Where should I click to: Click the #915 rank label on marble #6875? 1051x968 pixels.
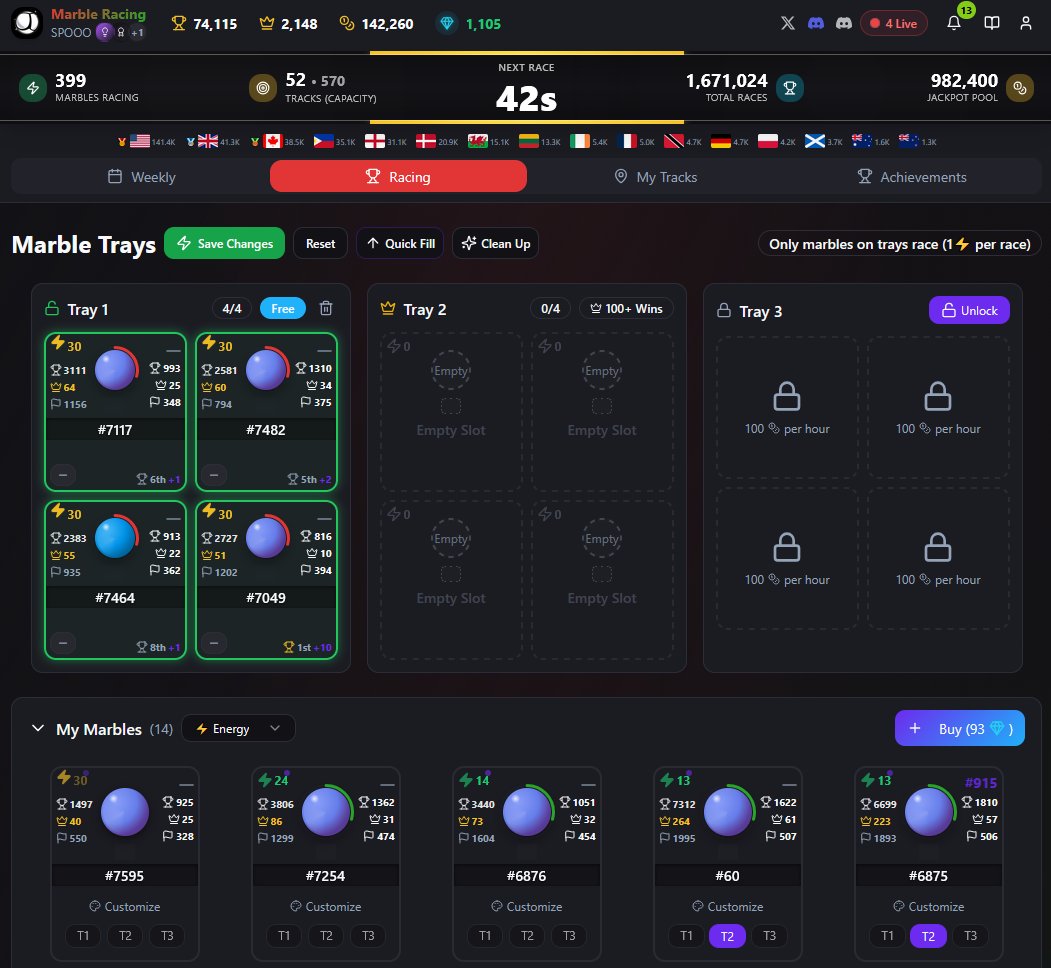point(981,782)
